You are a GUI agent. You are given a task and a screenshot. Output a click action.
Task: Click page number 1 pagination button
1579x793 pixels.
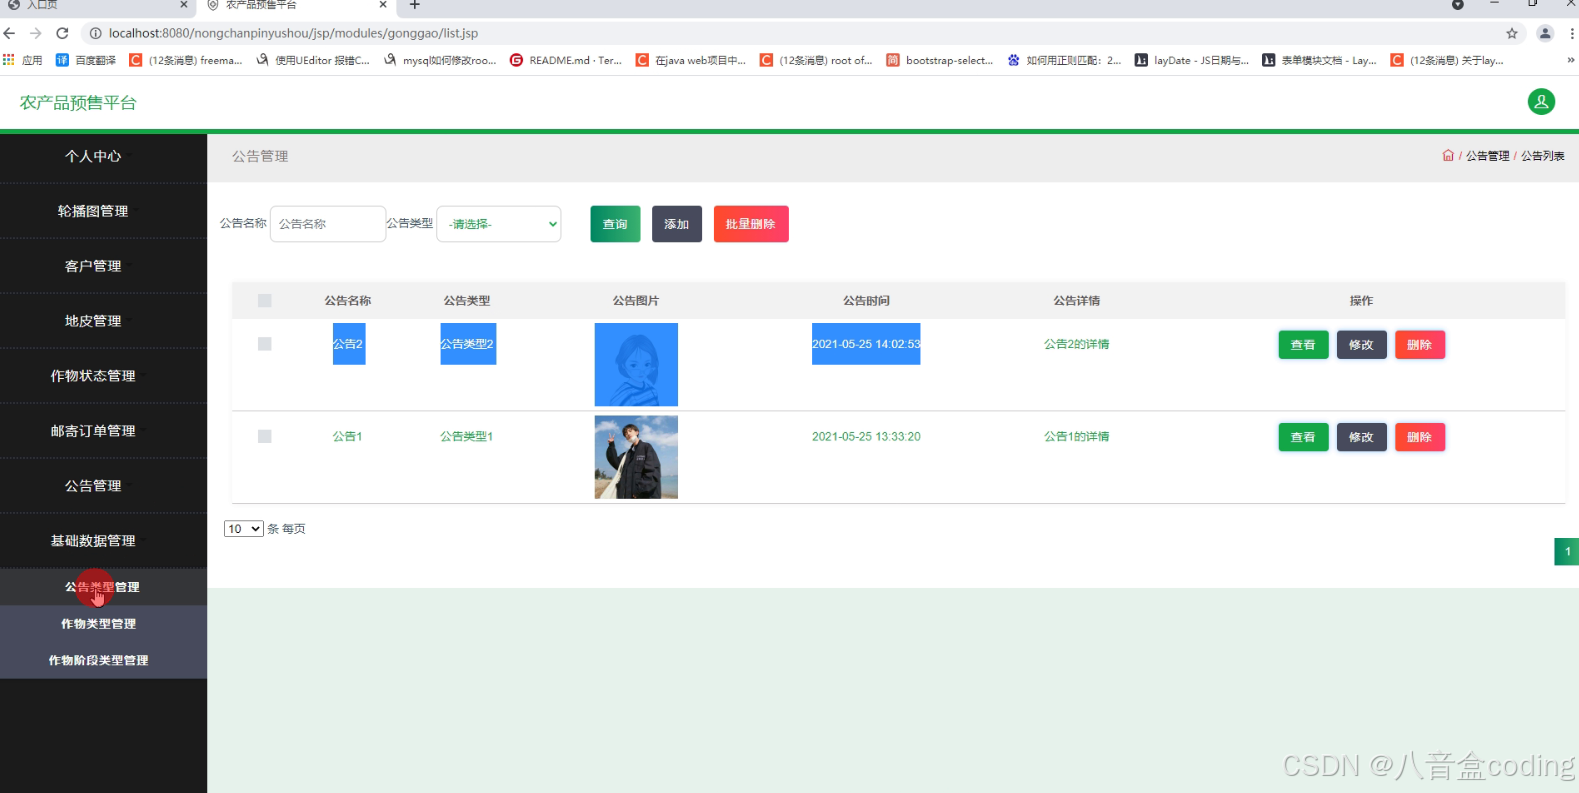[x=1567, y=551]
